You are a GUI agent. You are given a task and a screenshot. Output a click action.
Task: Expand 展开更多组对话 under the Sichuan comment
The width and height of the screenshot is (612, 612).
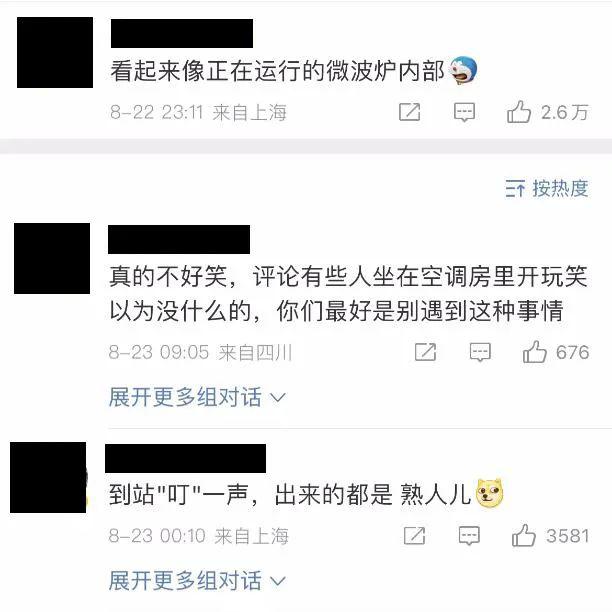click(197, 397)
